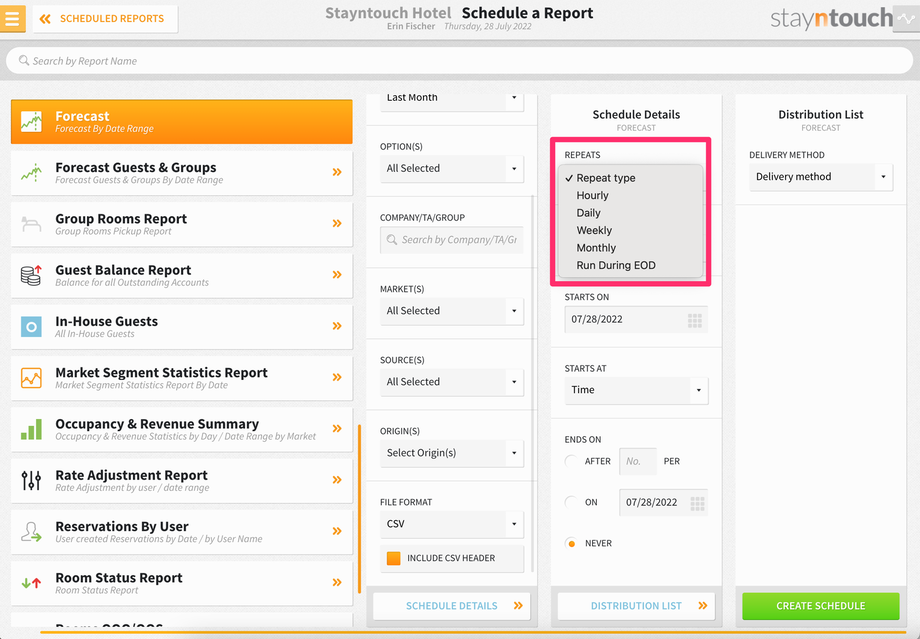Viewport: 920px width, 639px height.
Task: Click the Reservations By User person icon
Action: tap(31, 532)
